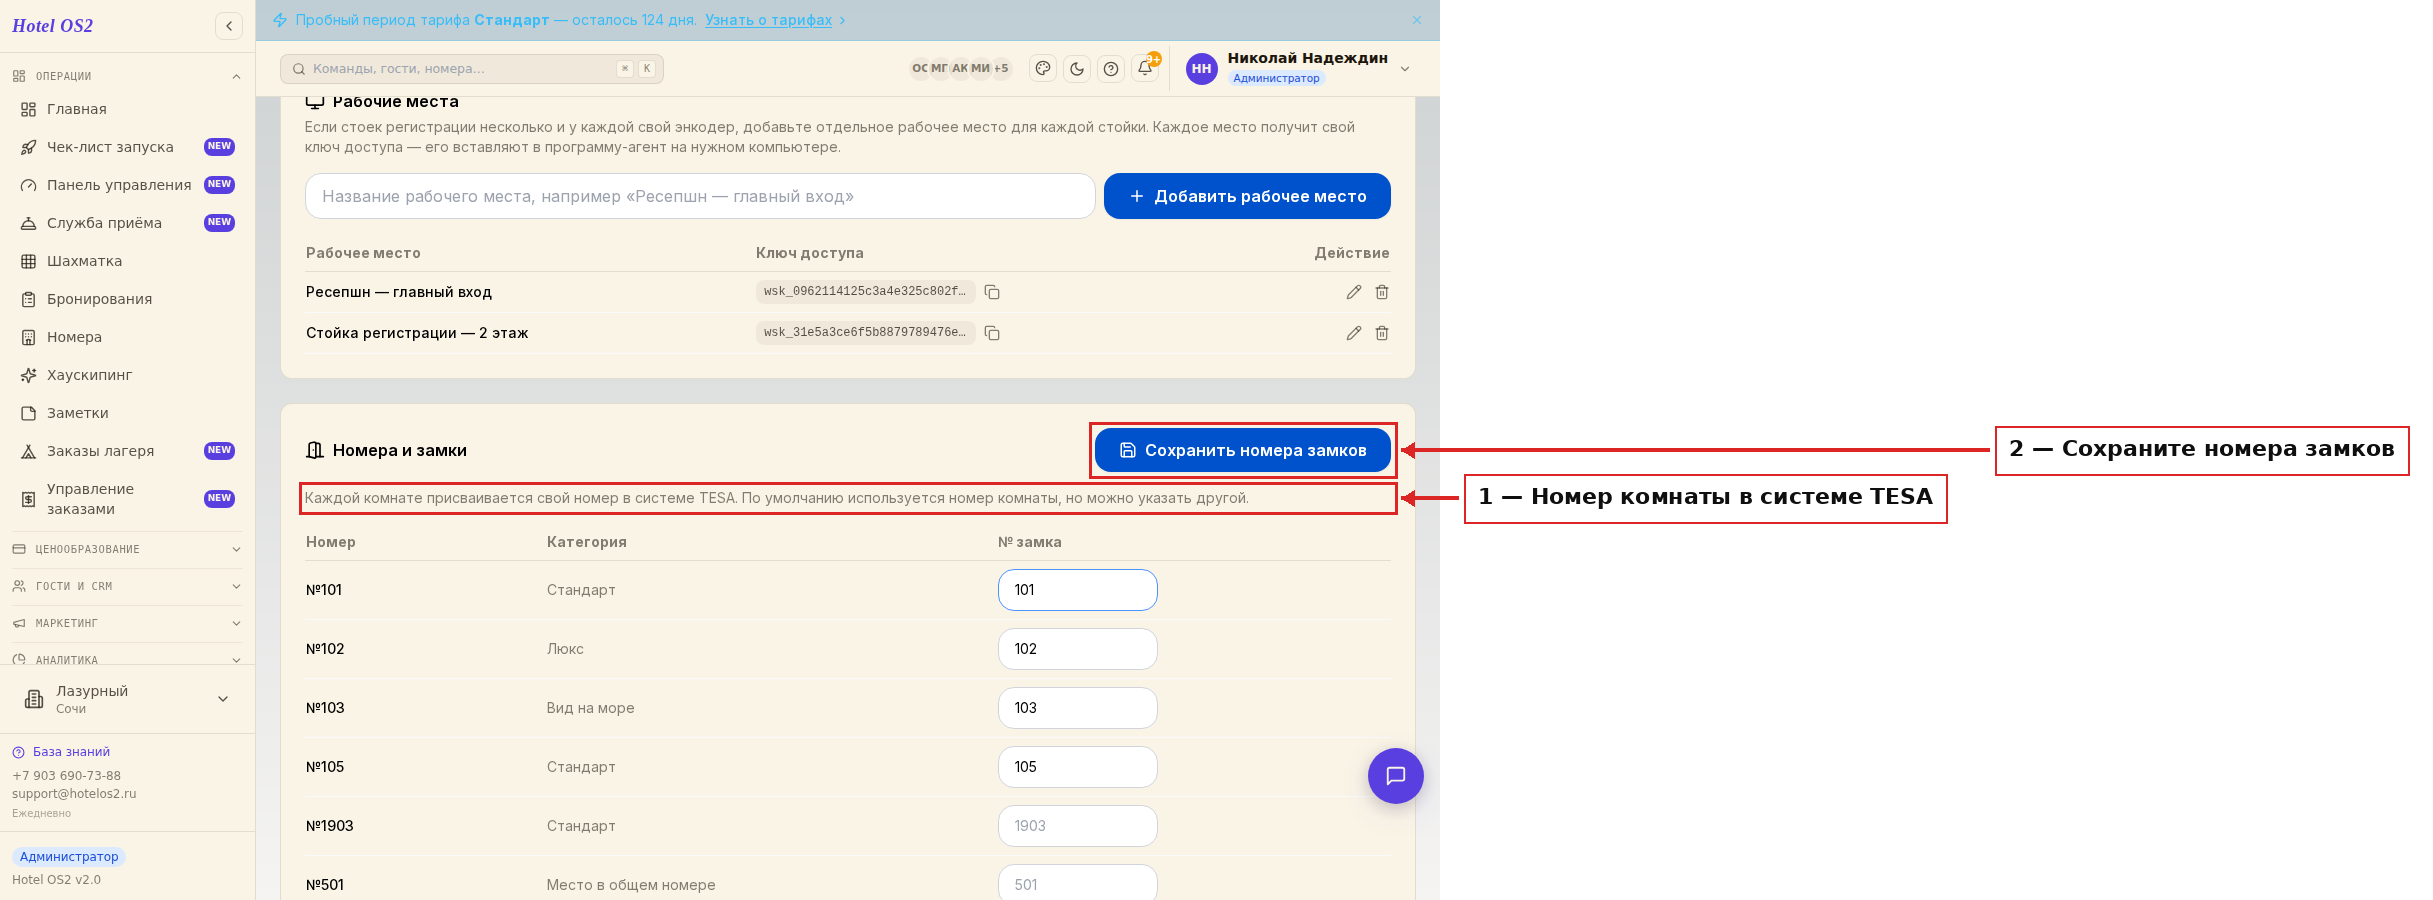Toggle dark mode with the moon icon

[x=1077, y=69]
